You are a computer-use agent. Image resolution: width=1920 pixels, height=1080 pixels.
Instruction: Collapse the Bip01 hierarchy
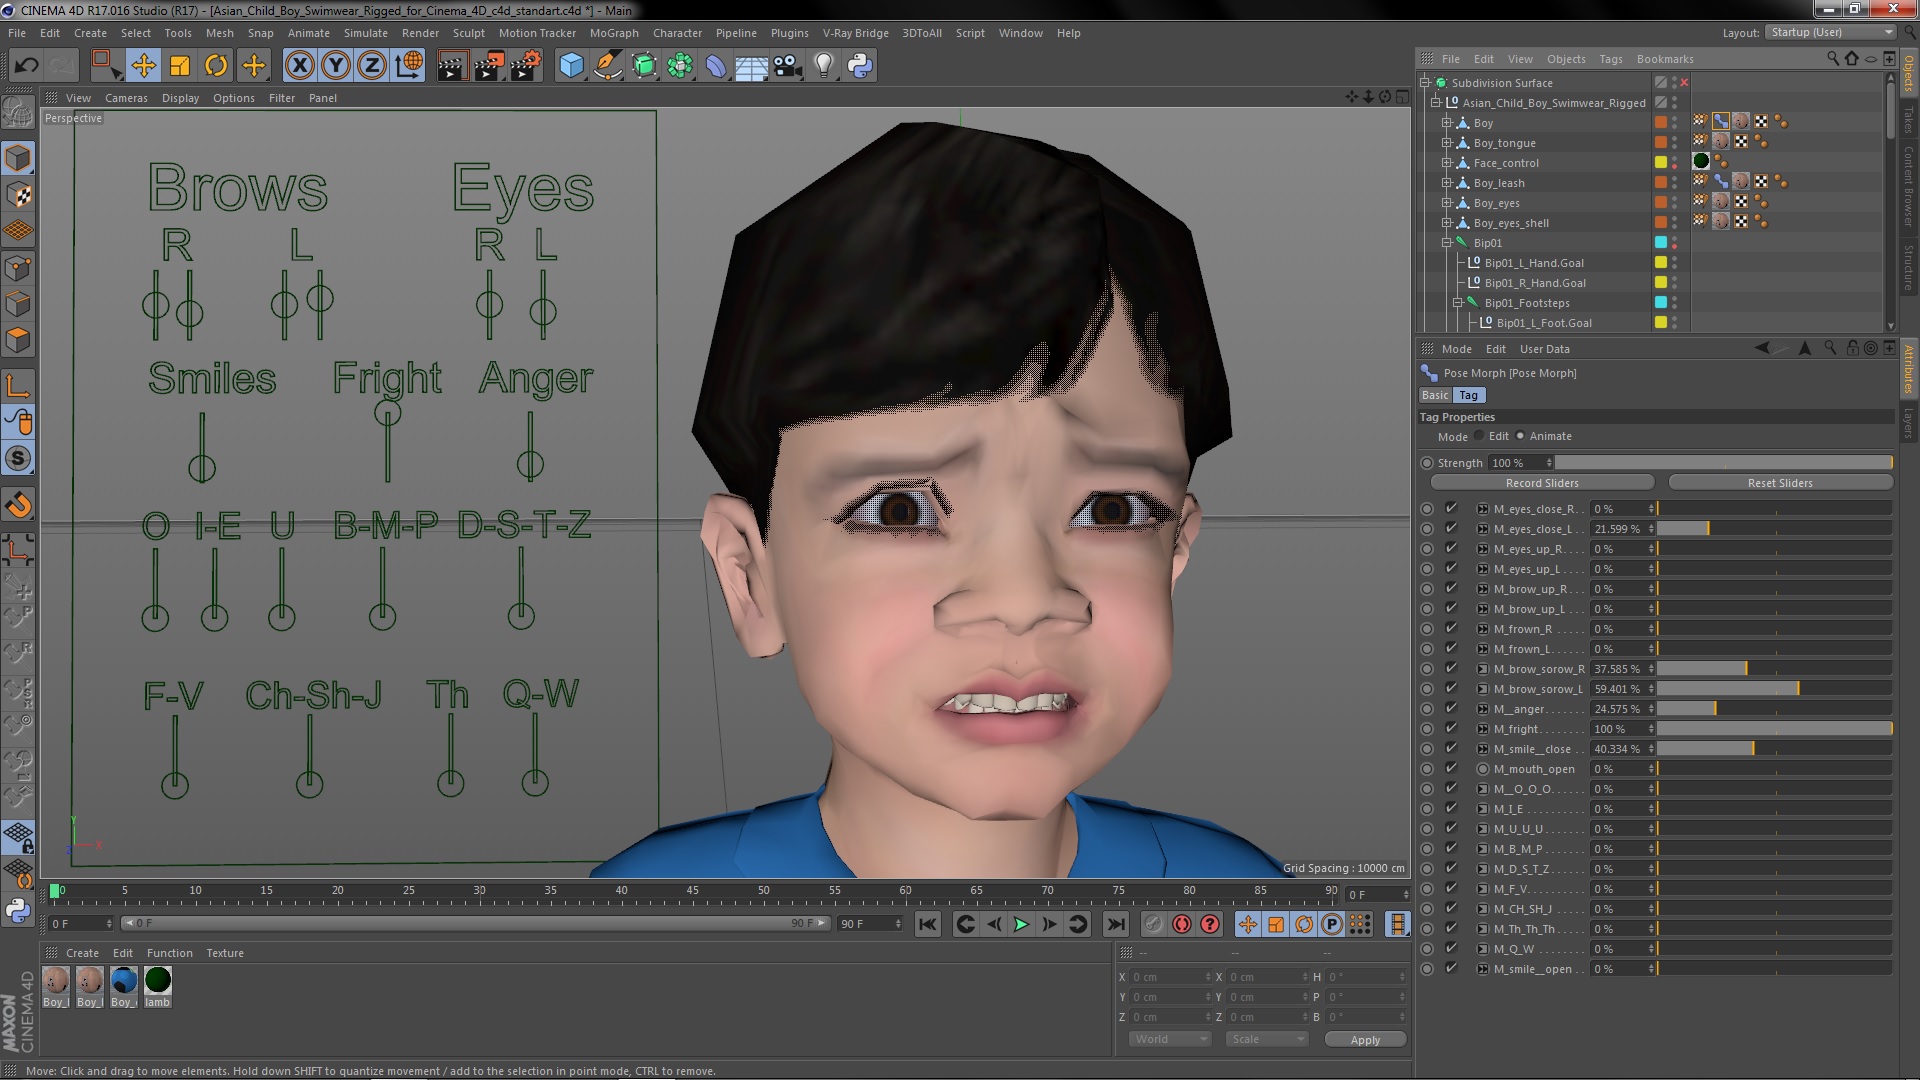[1446, 243]
